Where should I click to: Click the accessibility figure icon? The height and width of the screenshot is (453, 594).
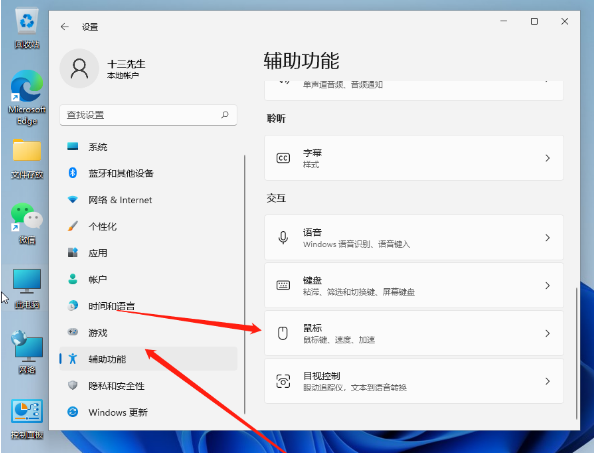73,358
